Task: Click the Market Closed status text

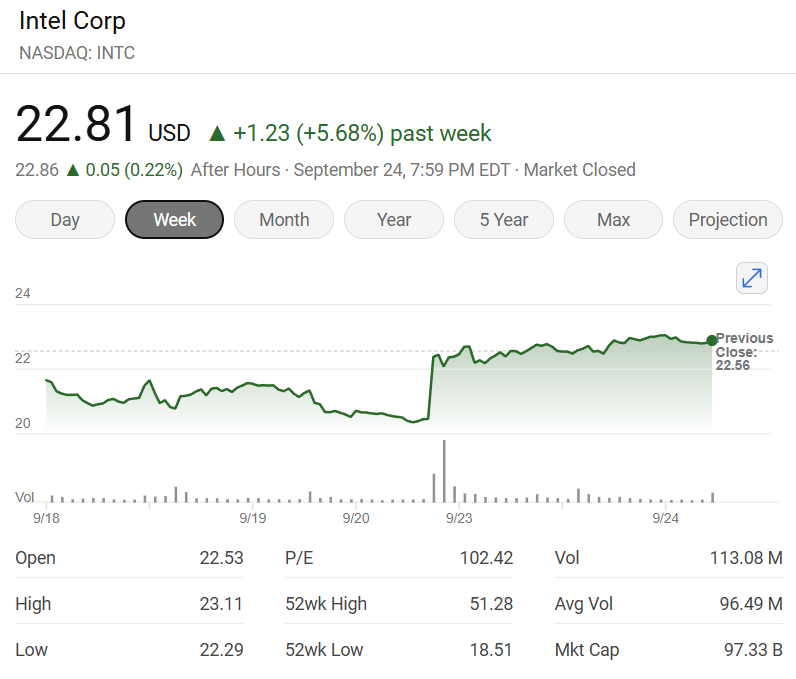Action: [x=580, y=170]
